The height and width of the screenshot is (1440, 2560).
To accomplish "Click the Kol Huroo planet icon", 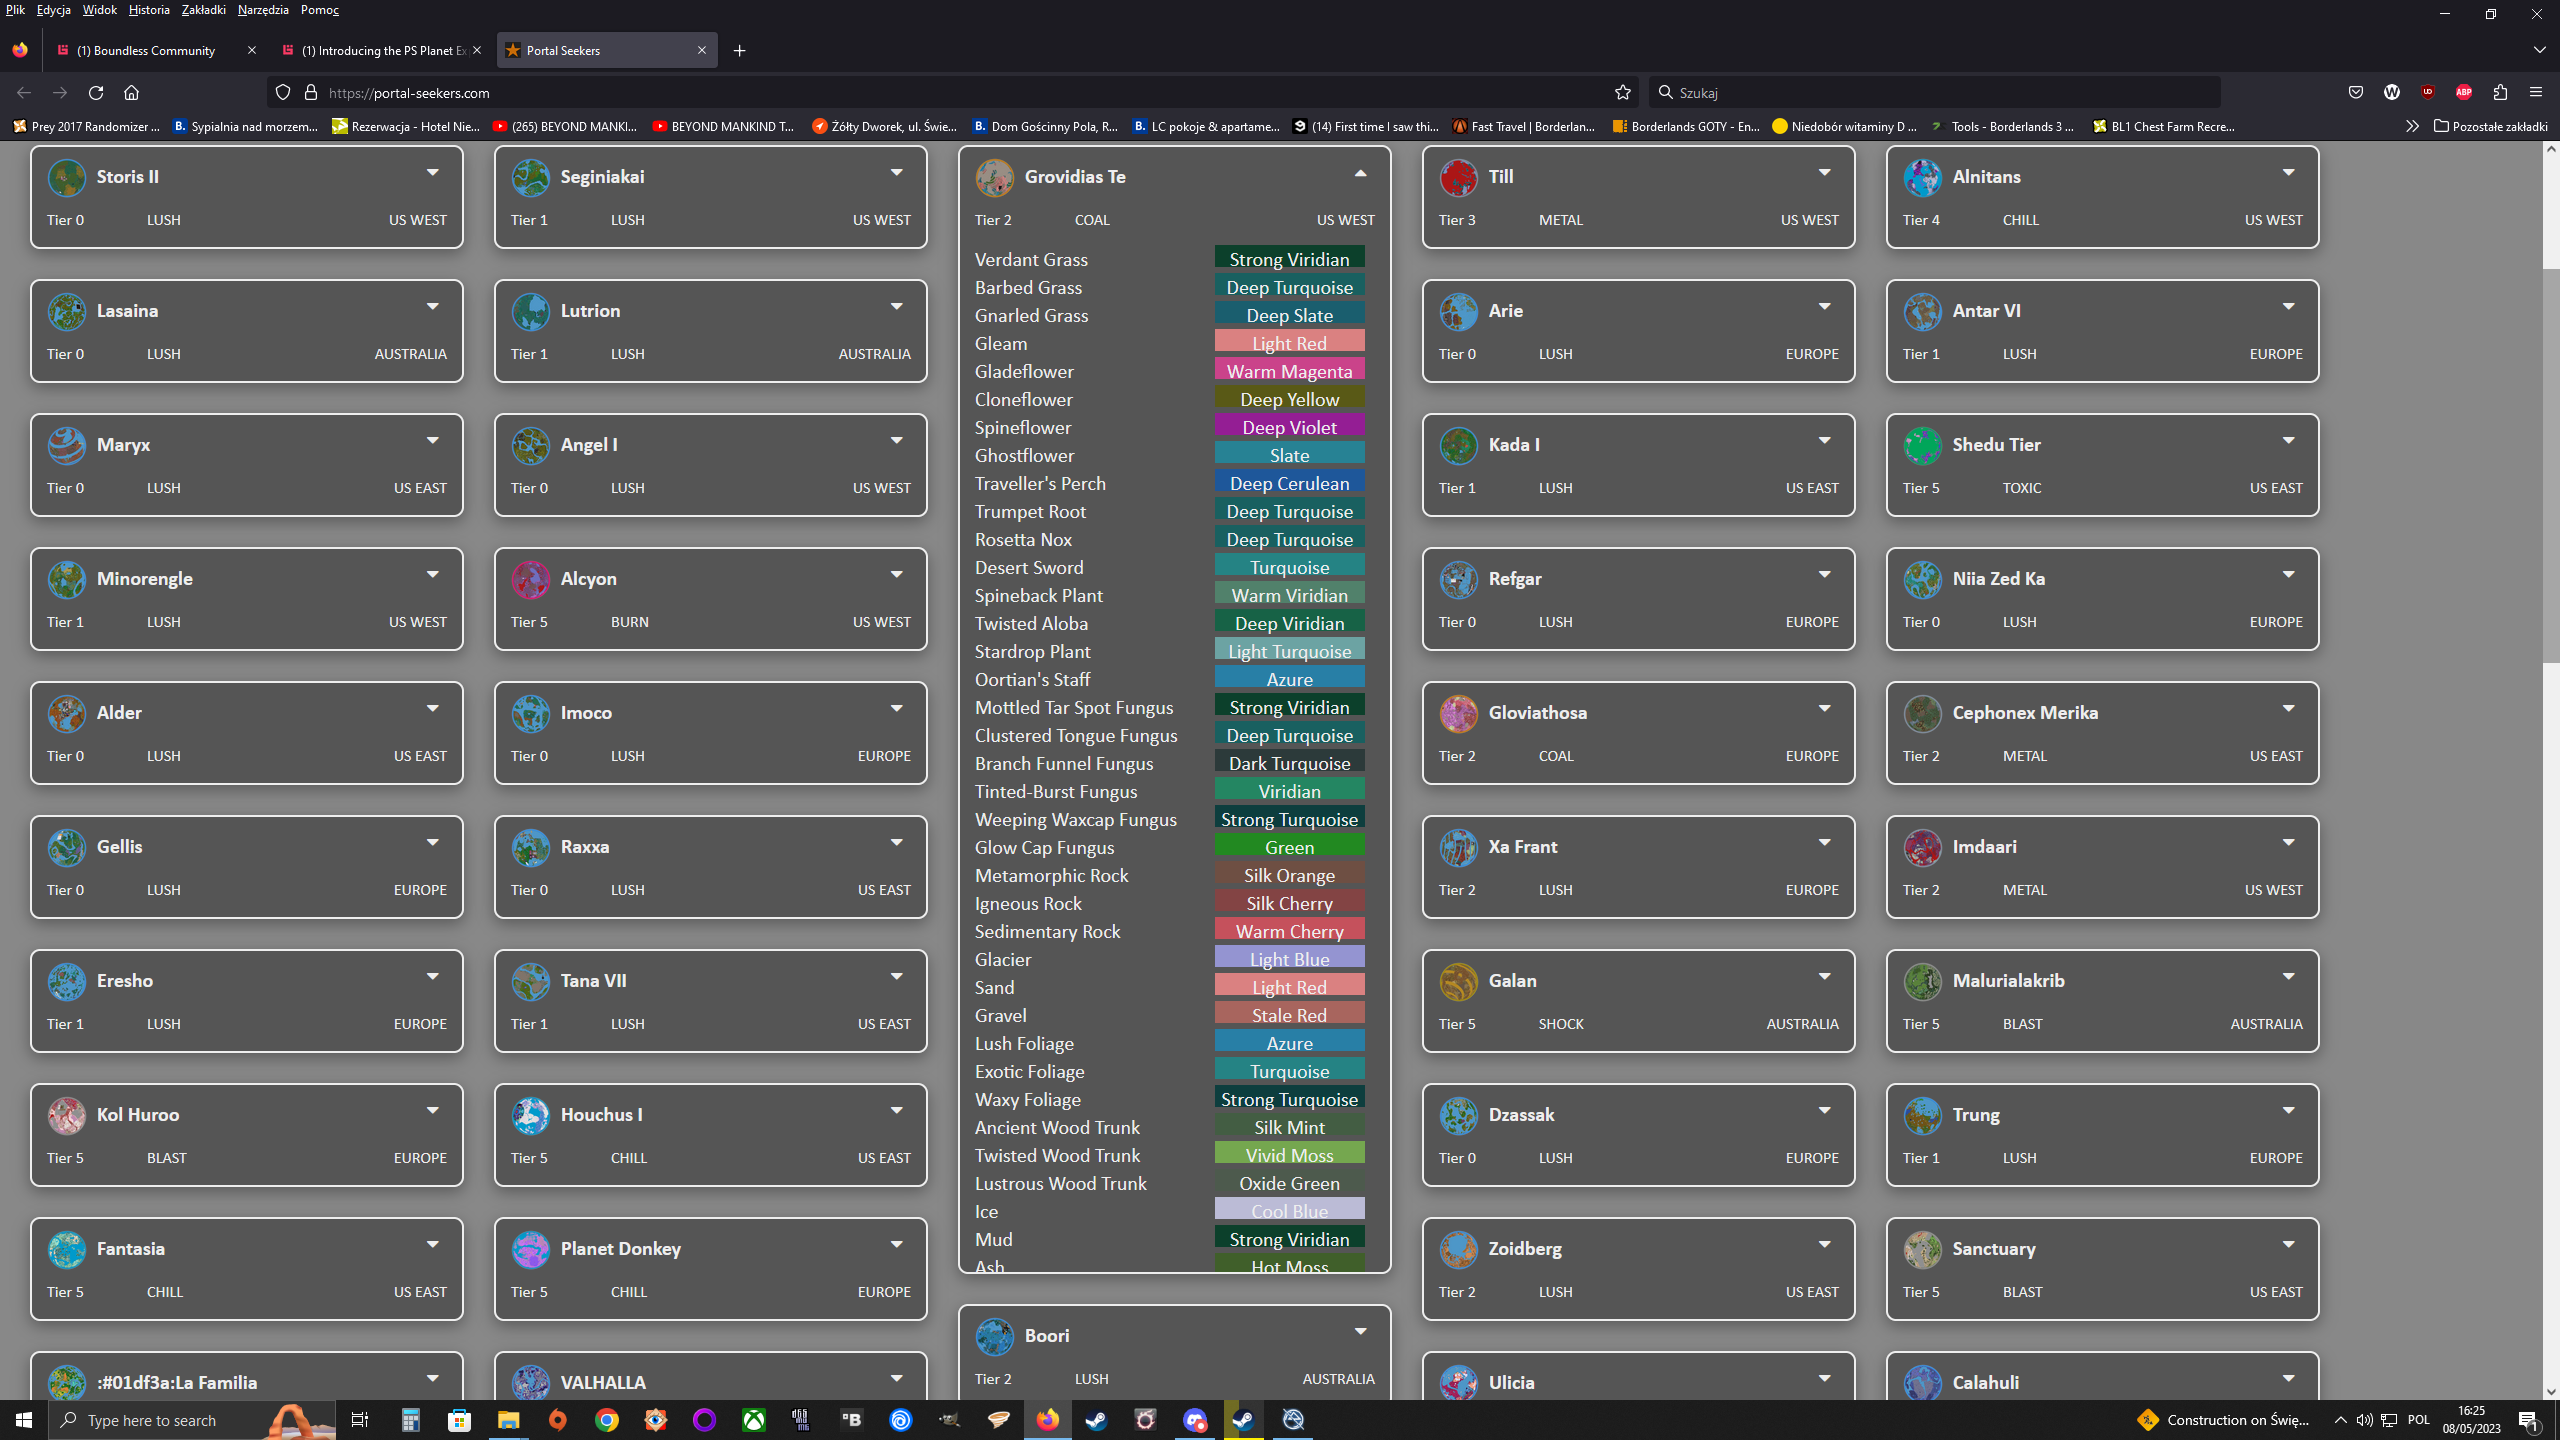I will click(x=67, y=1116).
